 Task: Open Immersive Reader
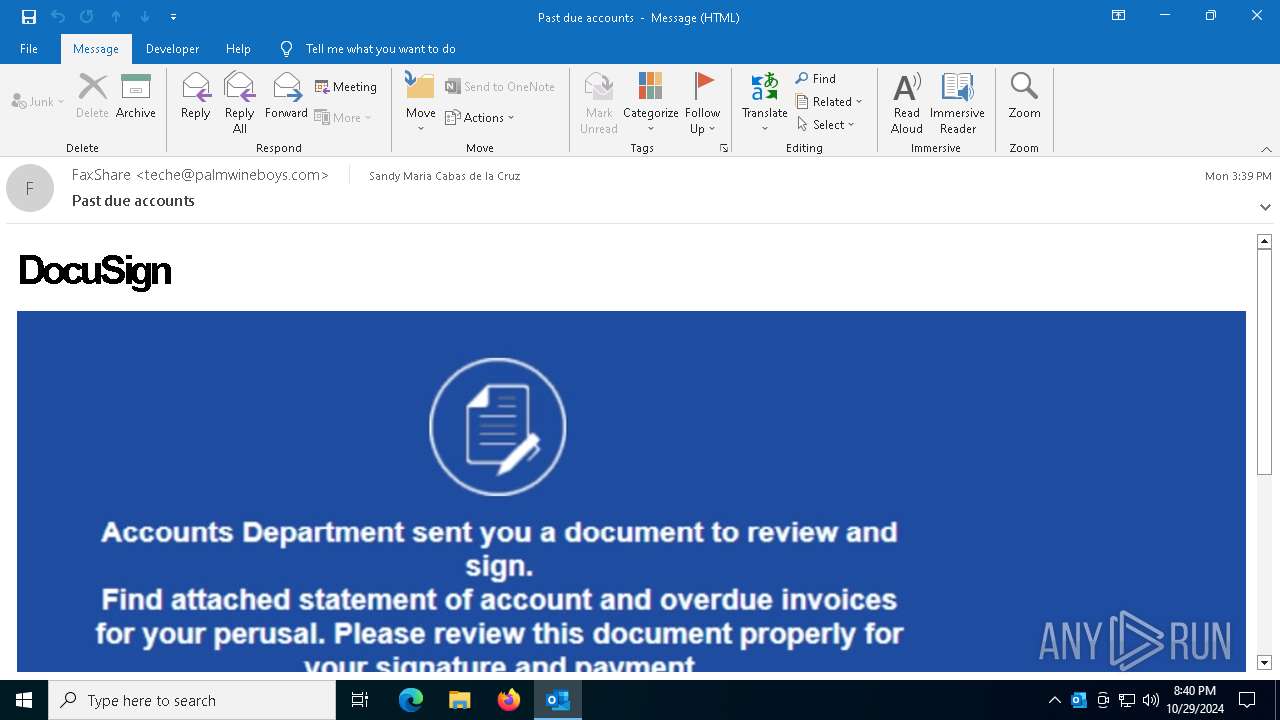pyautogui.click(x=958, y=103)
